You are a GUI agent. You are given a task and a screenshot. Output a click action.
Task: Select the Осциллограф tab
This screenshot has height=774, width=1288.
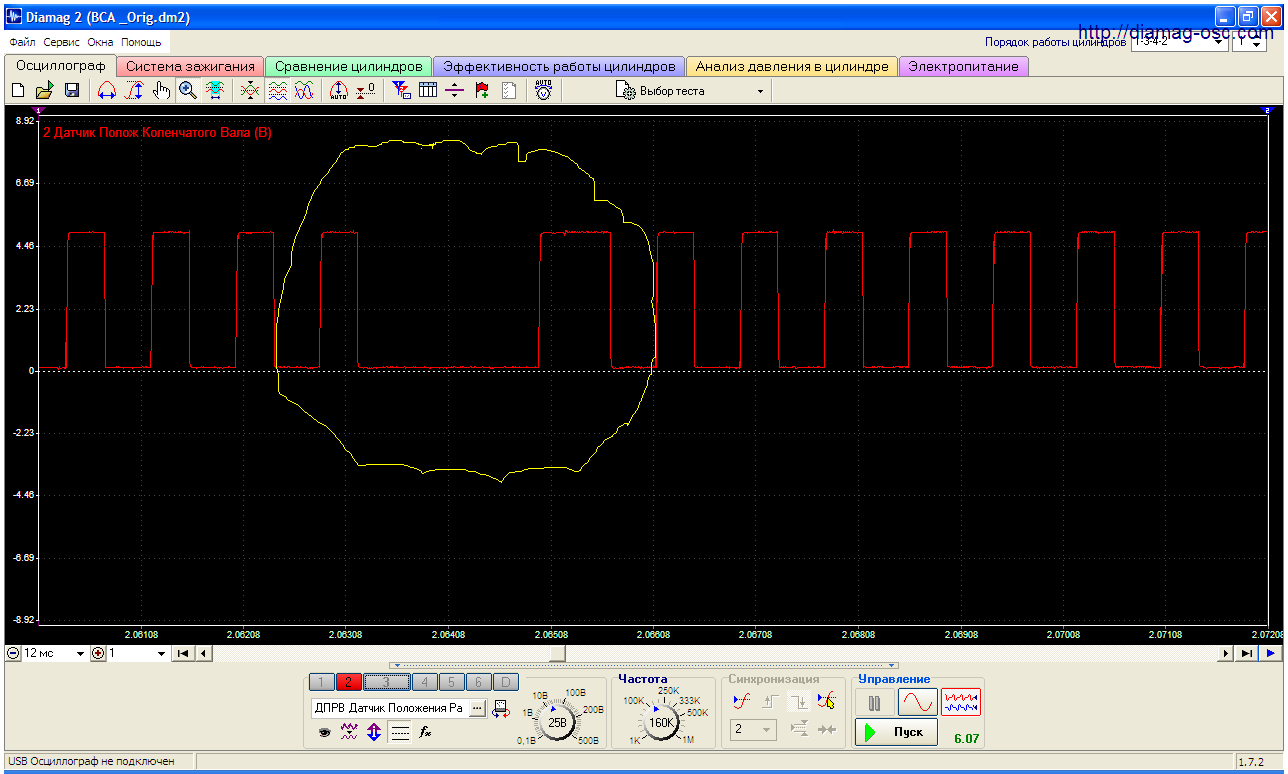click(61, 66)
